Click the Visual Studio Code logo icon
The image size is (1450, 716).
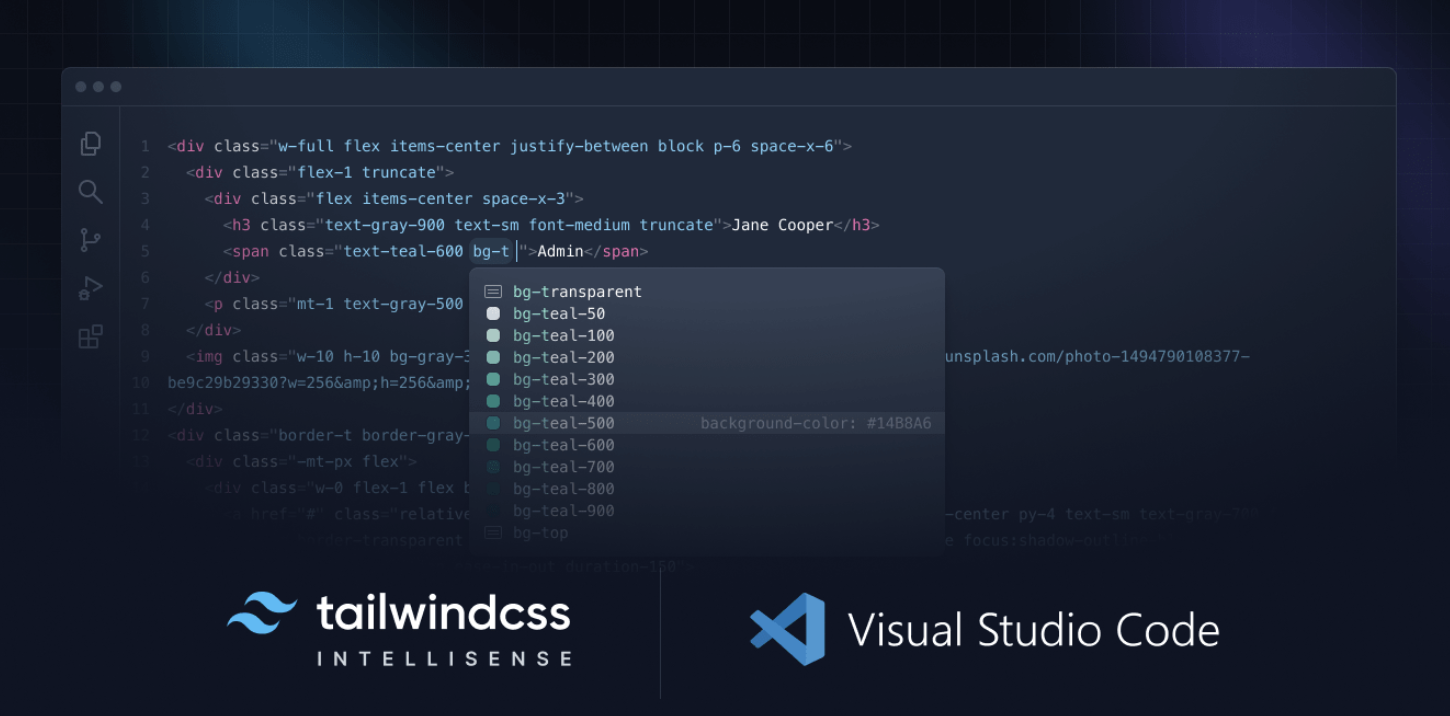click(788, 629)
